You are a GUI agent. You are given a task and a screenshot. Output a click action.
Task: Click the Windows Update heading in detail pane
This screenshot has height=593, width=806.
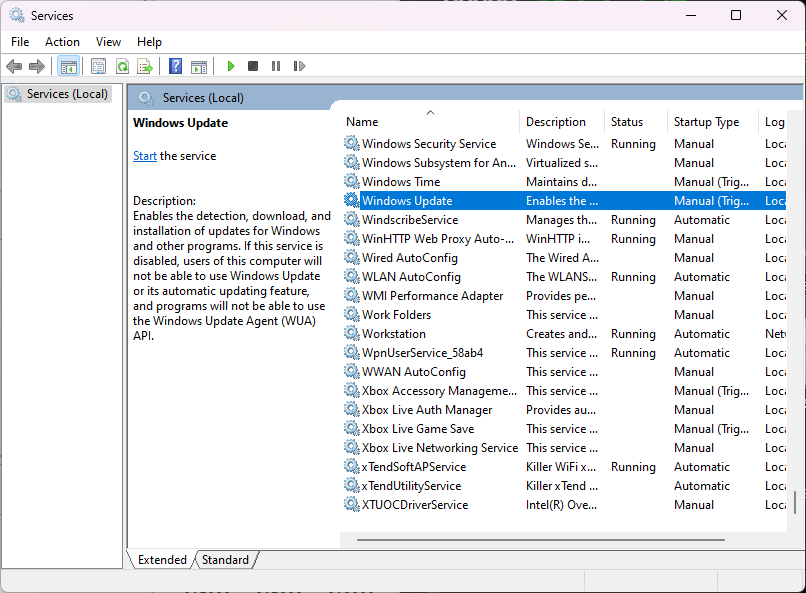click(x=180, y=123)
